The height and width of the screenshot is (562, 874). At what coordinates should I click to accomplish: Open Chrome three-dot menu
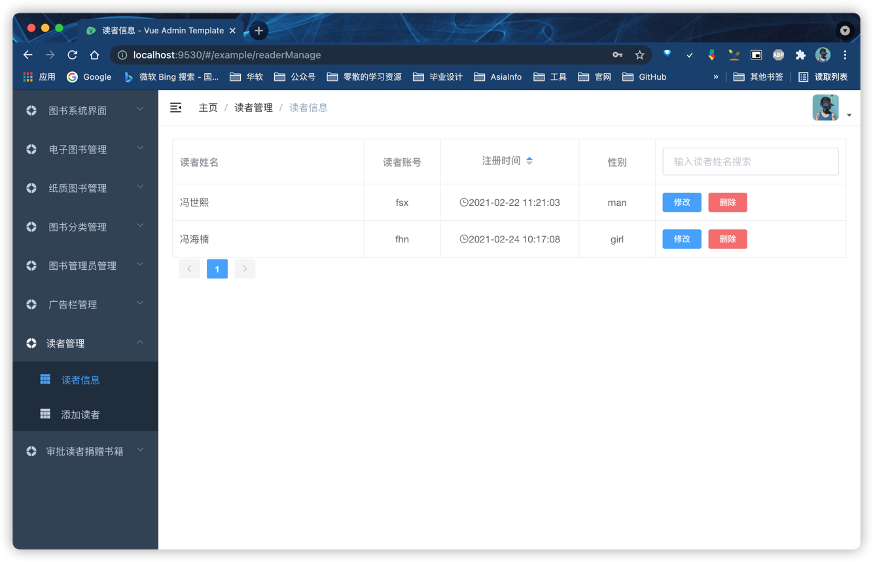pyautogui.click(x=845, y=55)
